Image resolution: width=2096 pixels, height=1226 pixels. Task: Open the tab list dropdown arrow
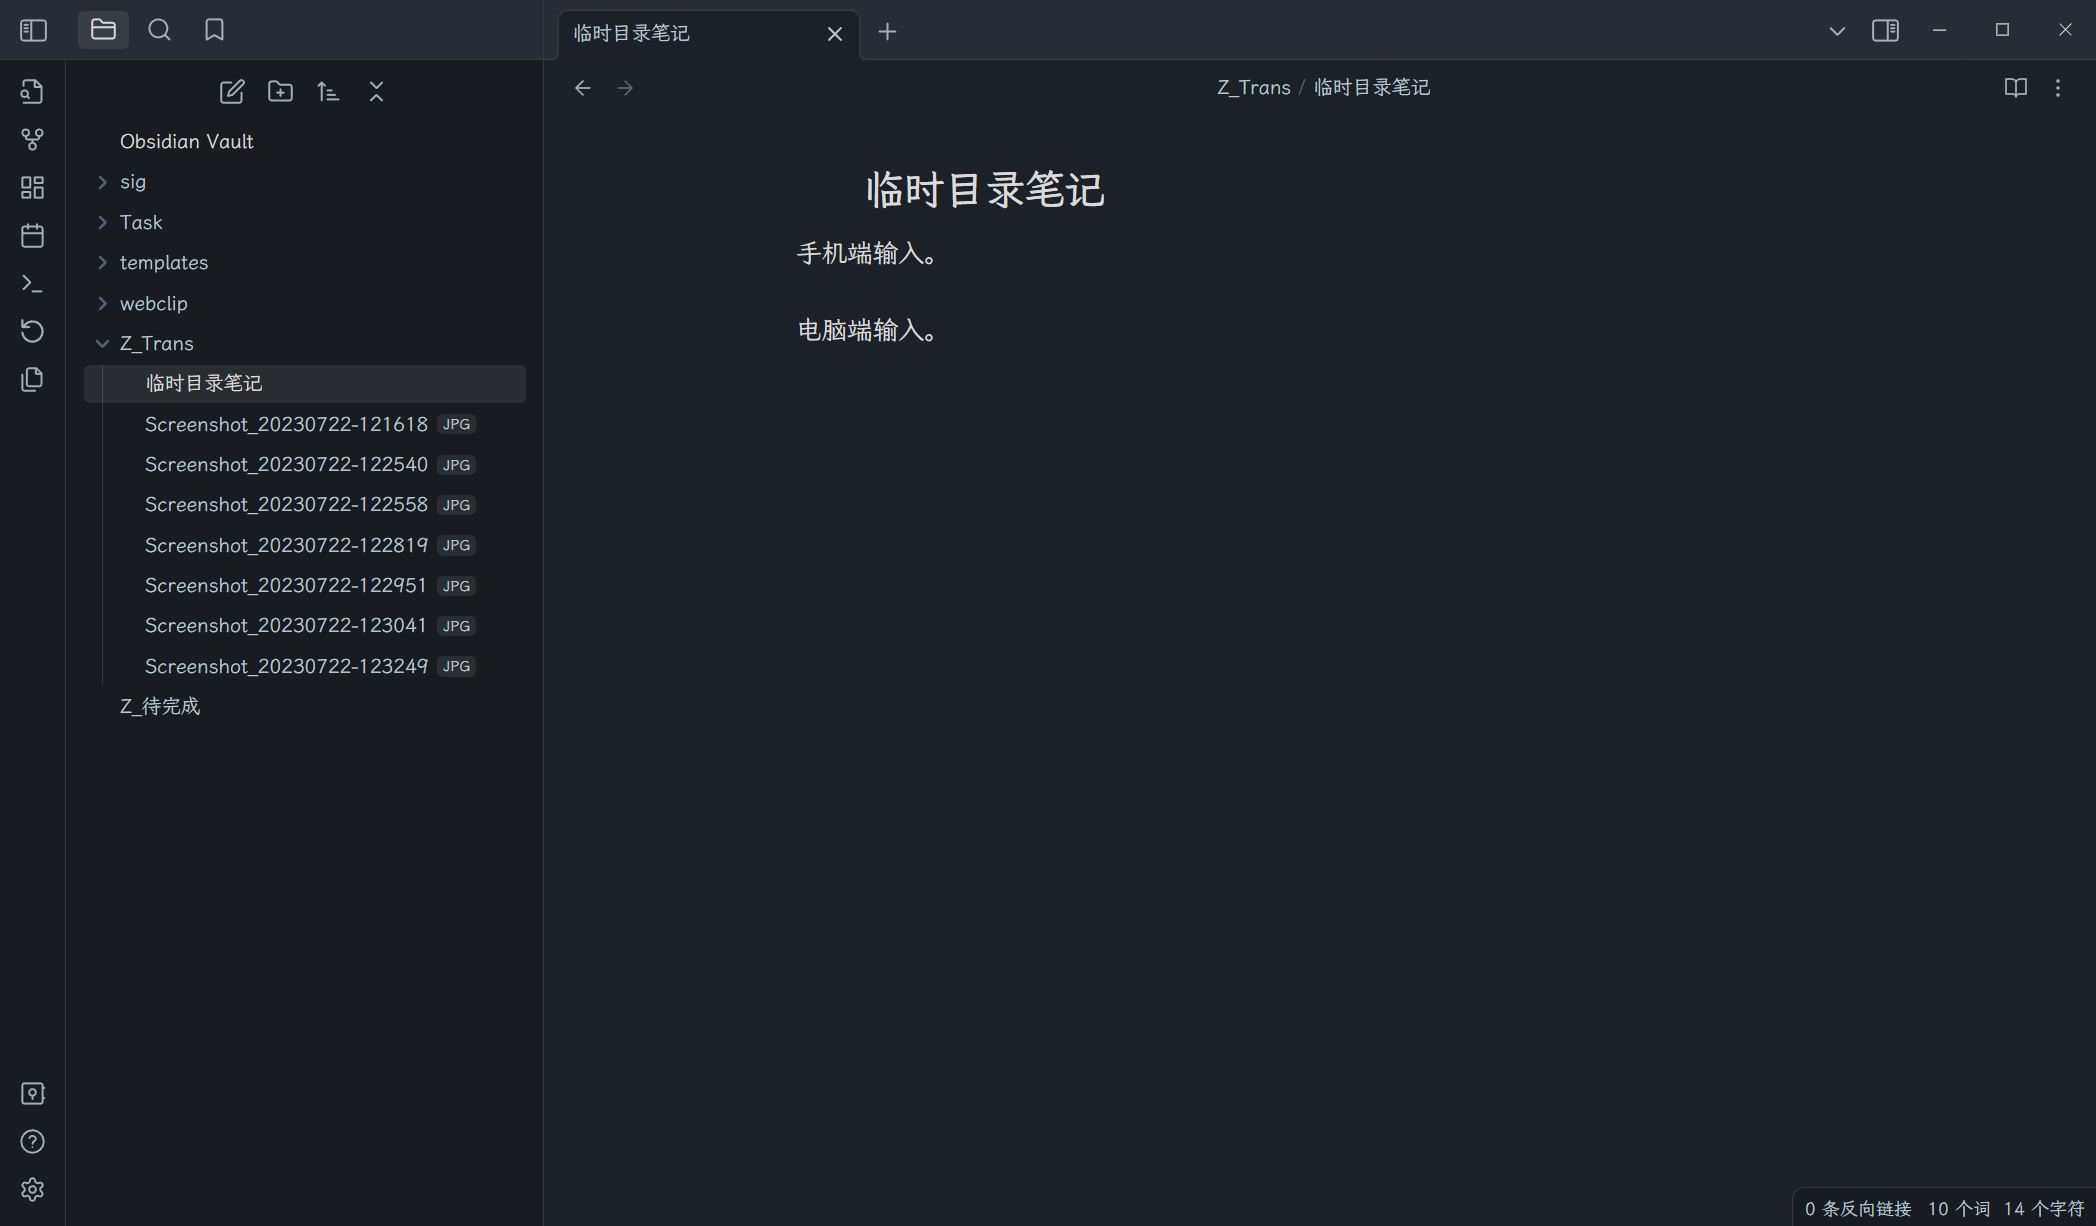tap(1836, 31)
